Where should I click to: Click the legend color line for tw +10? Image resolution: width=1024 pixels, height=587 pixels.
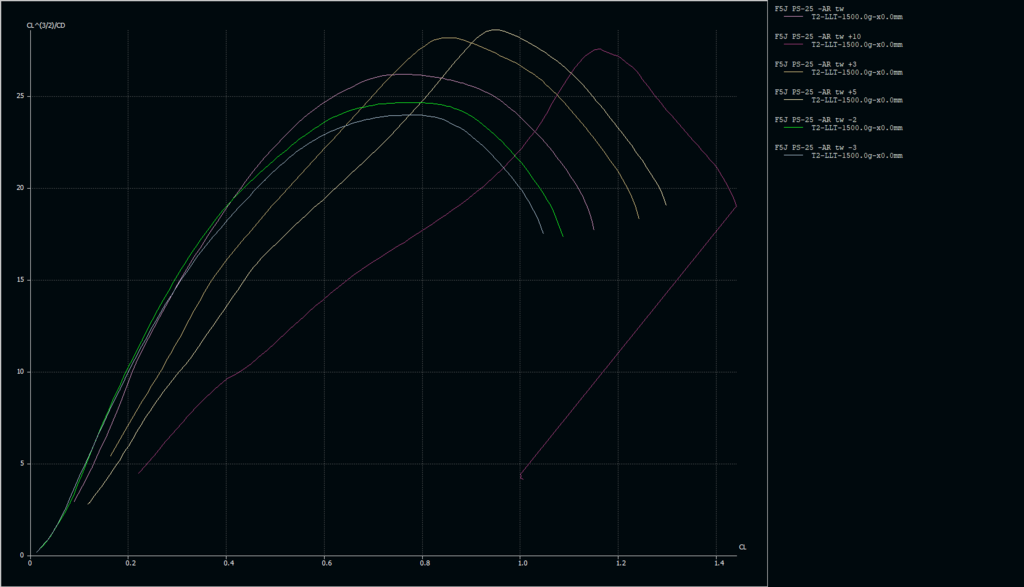tap(795, 45)
